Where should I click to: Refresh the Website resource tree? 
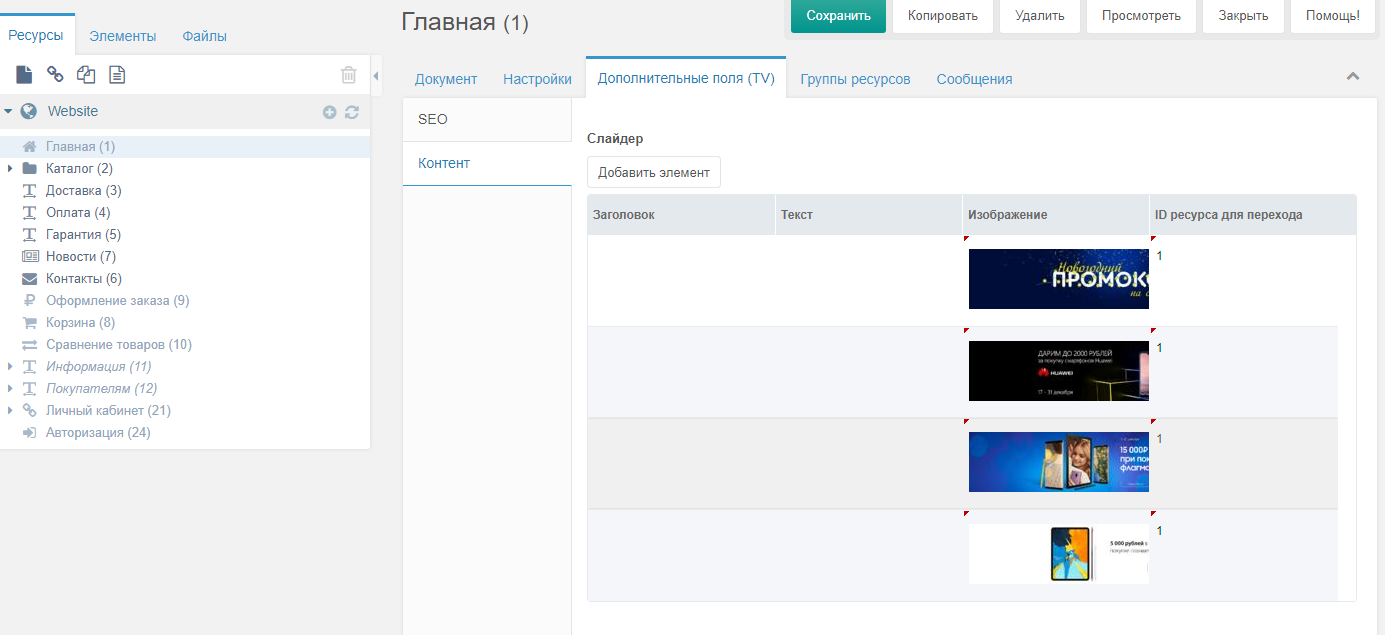click(352, 112)
